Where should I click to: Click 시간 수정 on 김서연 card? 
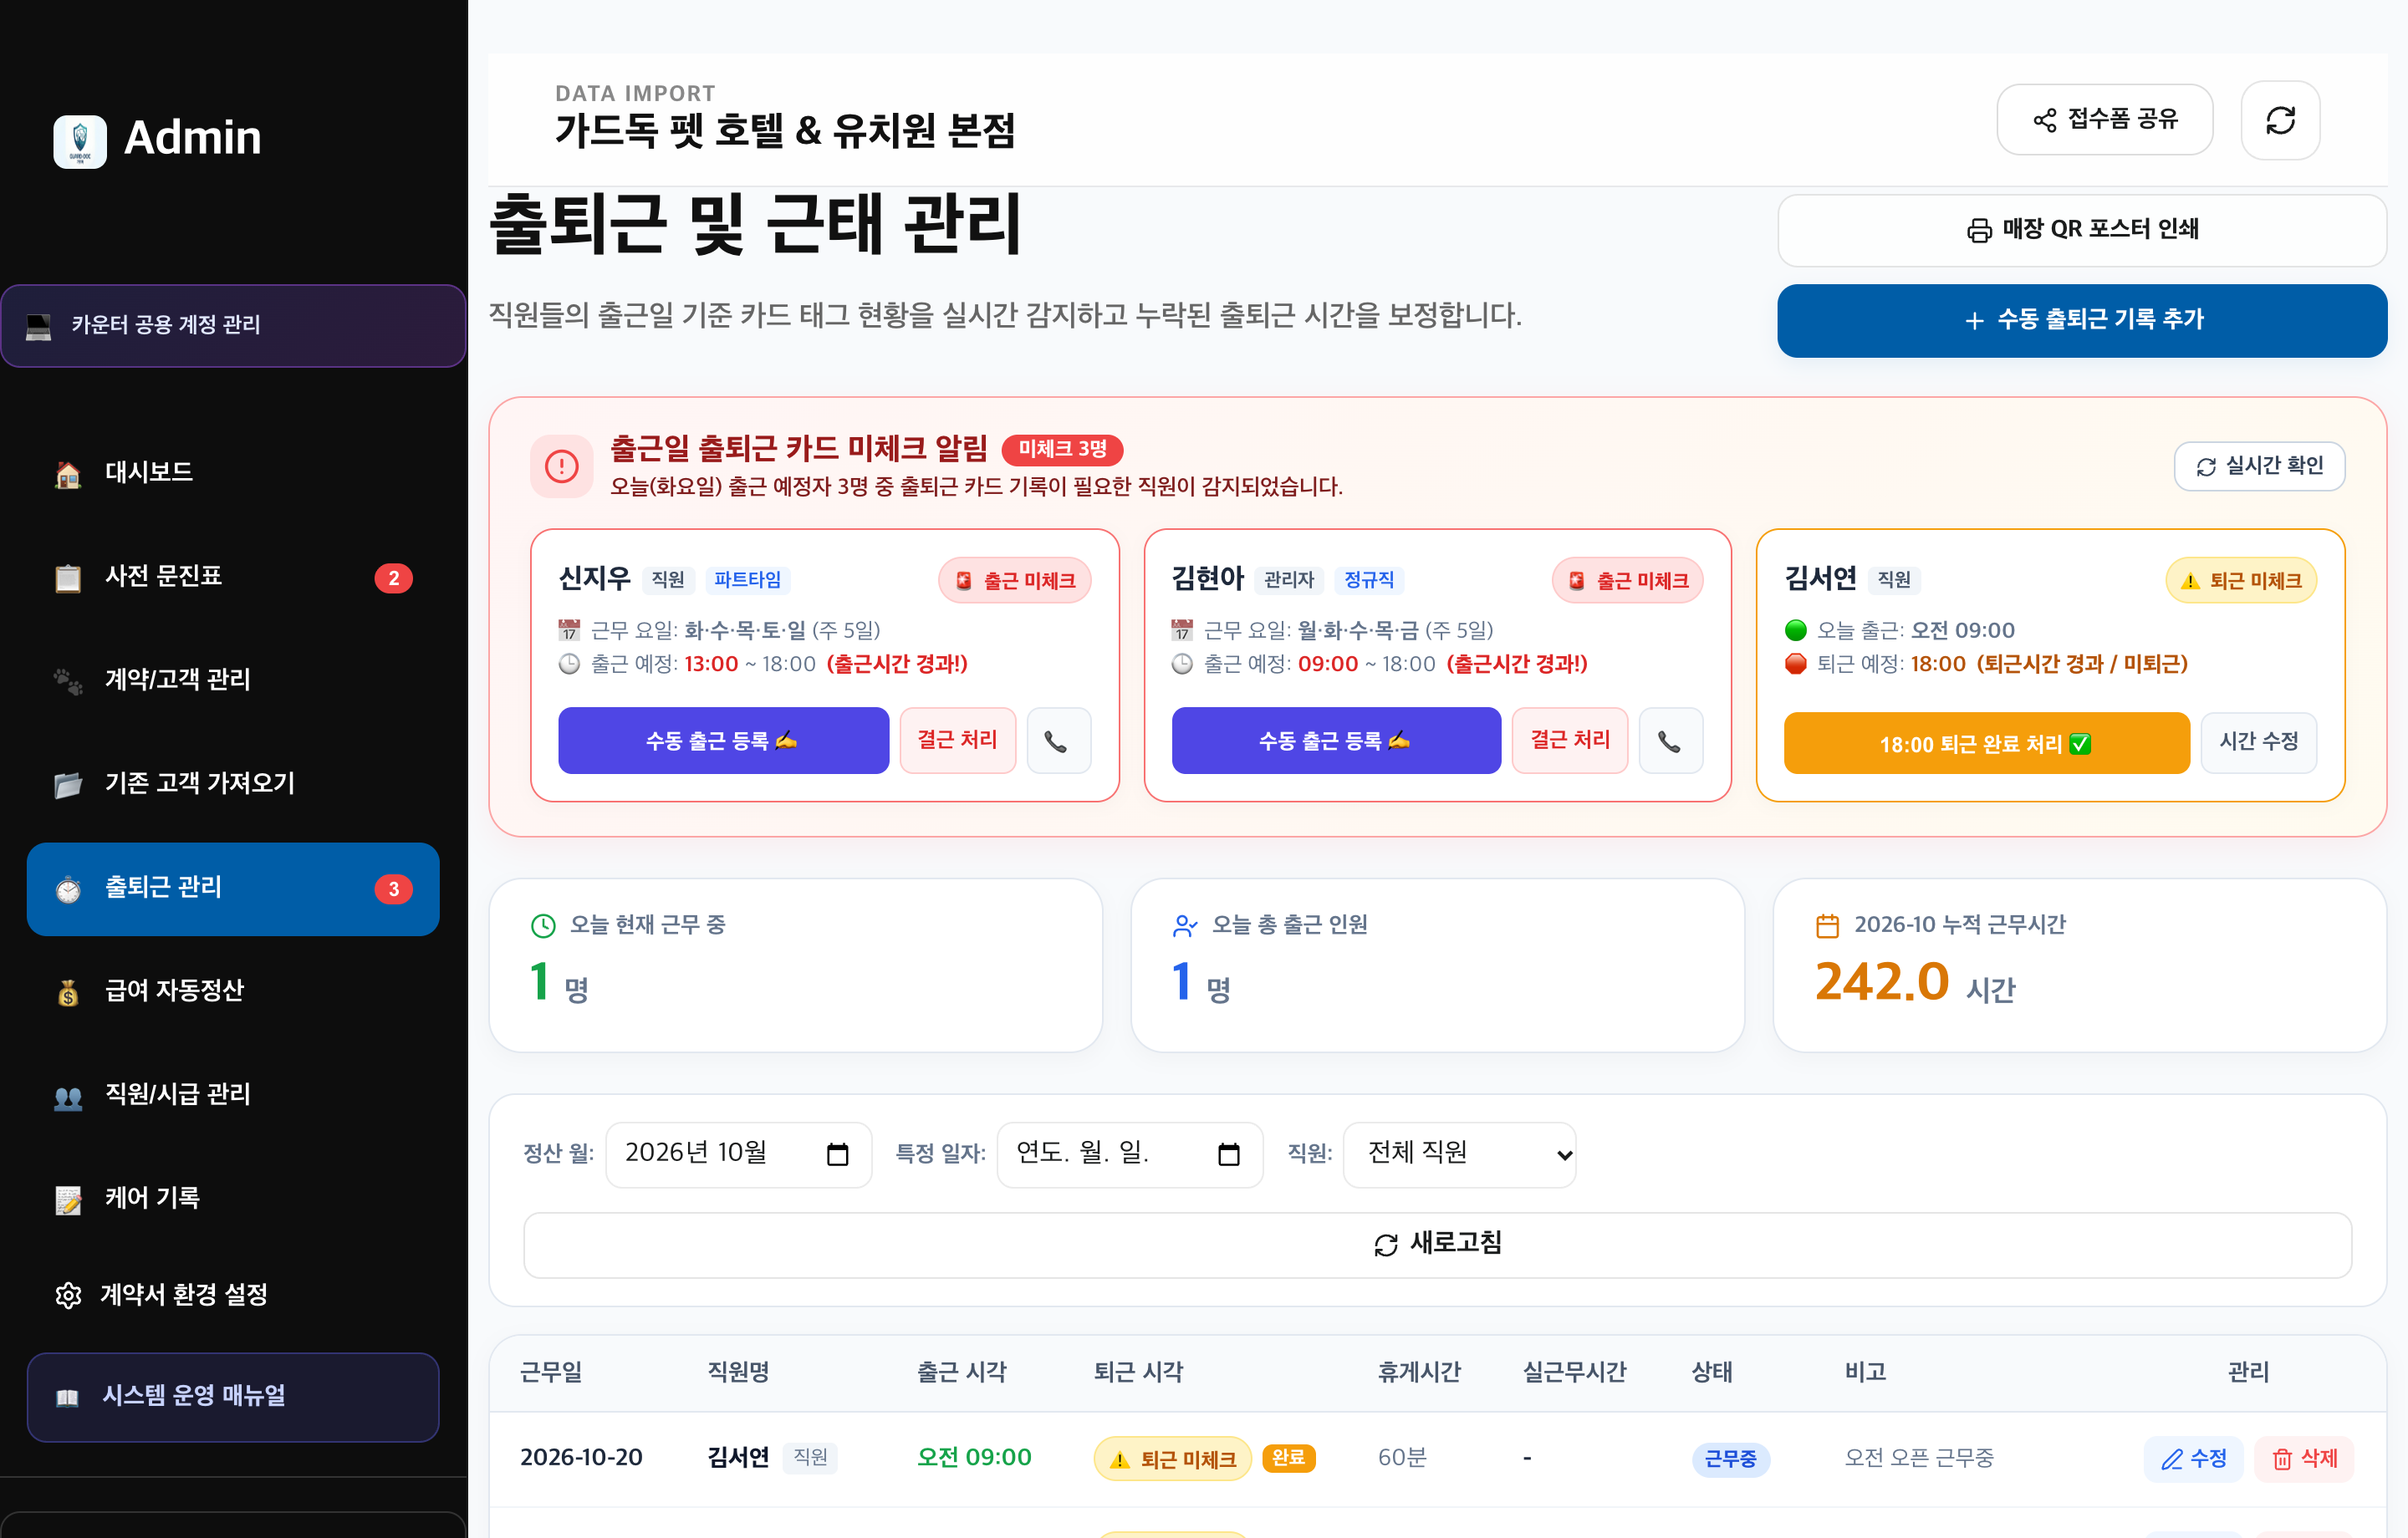(x=2258, y=742)
